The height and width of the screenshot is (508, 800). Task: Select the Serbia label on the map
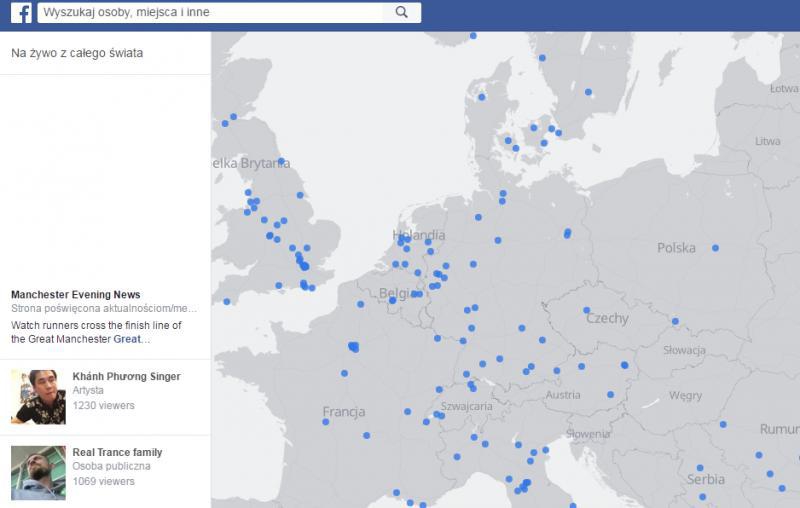pyautogui.click(x=706, y=480)
